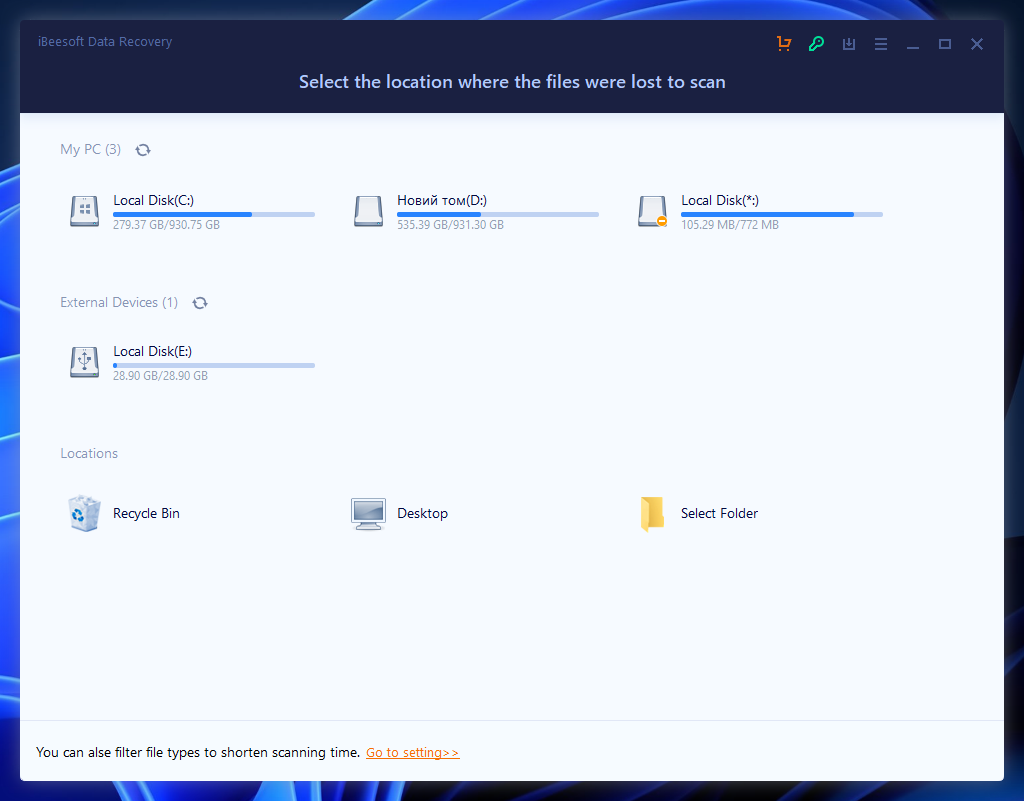The height and width of the screenshot is (801, 1024).
Task: Choose Desktop as scan location
Action: click(422, 513)
